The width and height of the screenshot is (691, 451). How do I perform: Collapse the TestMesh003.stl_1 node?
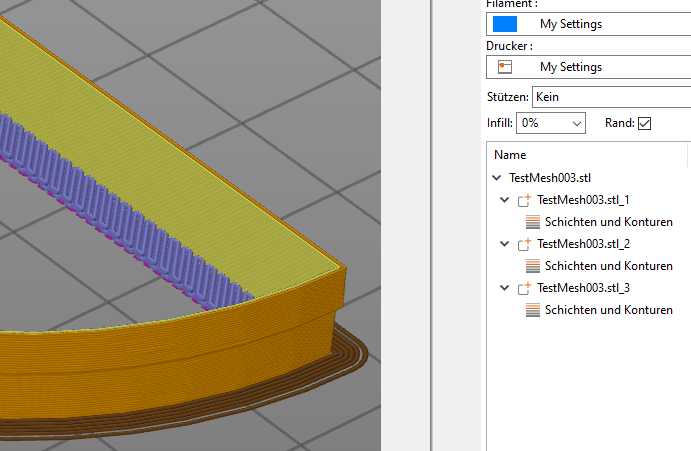click(505, 200)
